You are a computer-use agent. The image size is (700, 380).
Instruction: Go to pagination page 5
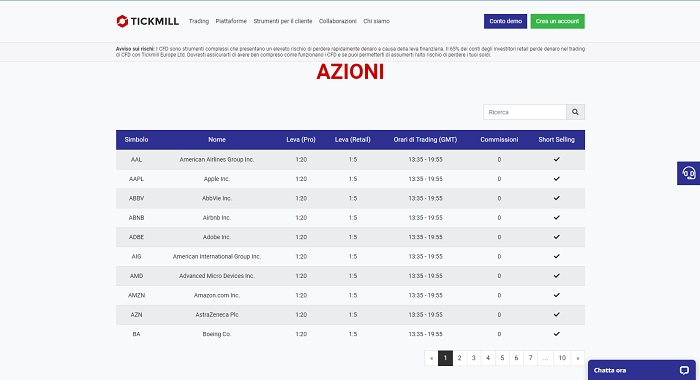pos(502,358)
